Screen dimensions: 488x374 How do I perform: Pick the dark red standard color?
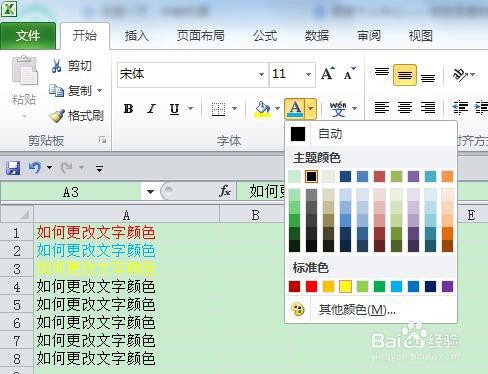click(x=294, y=286)
